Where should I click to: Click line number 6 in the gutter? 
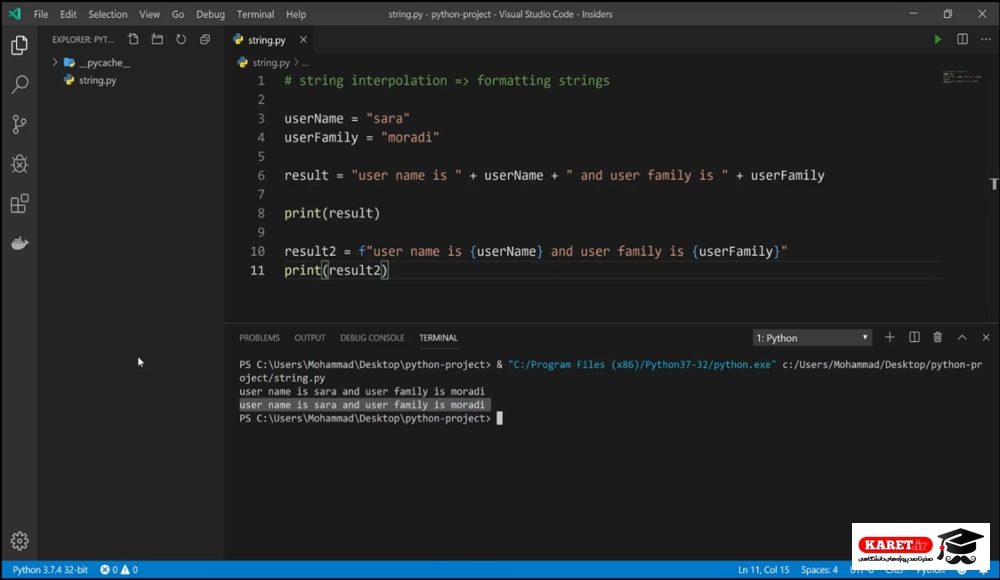click(261, 175)
